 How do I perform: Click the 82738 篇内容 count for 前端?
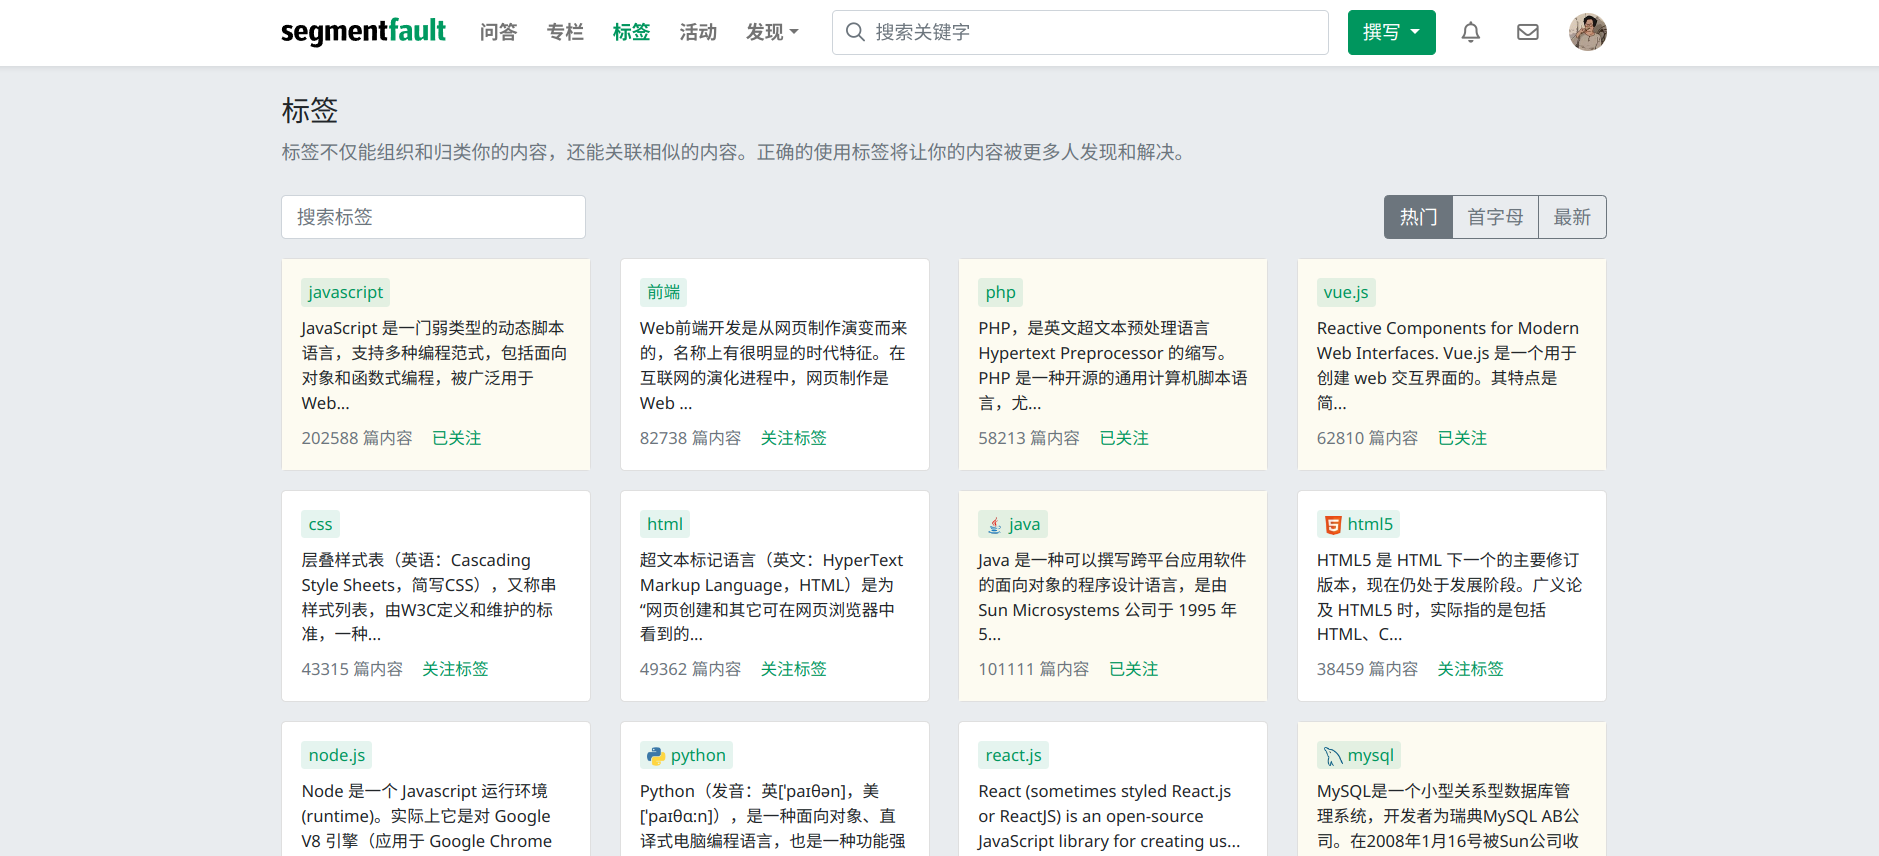690,438
